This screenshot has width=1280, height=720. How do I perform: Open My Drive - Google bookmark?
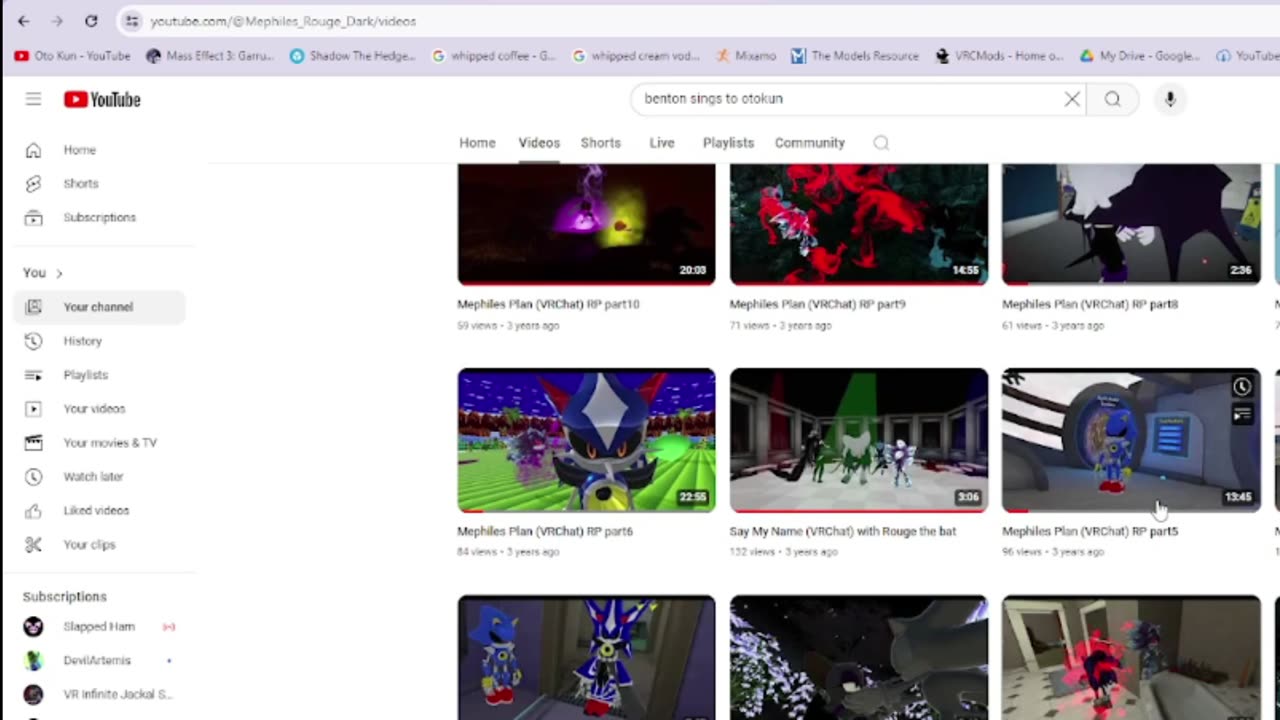coord(1139,56)
